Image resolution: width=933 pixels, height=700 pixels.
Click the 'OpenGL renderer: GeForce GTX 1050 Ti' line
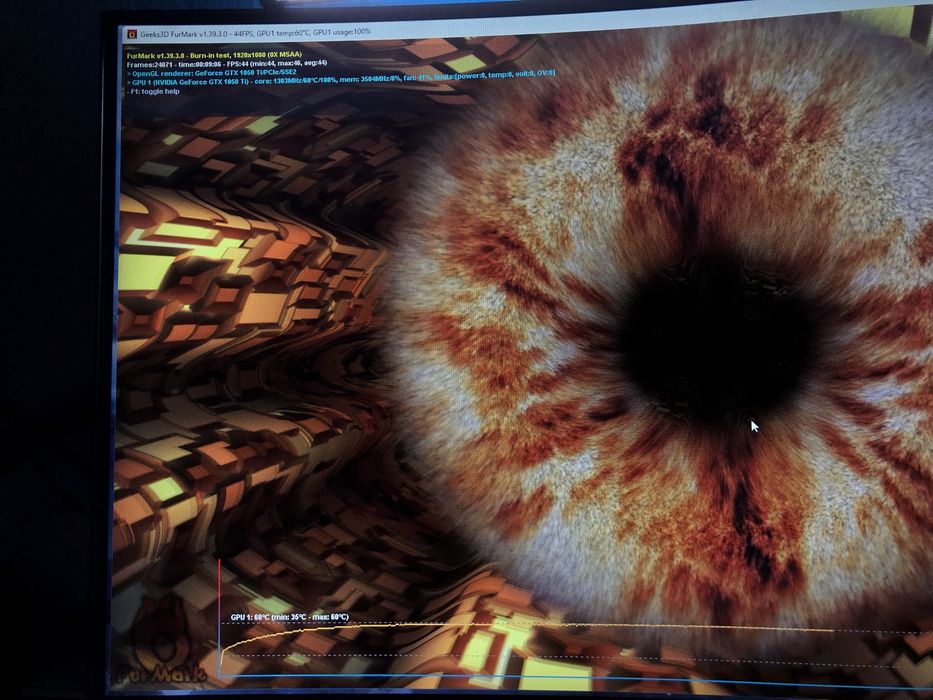pyautogui.click(x=212, y=73)
